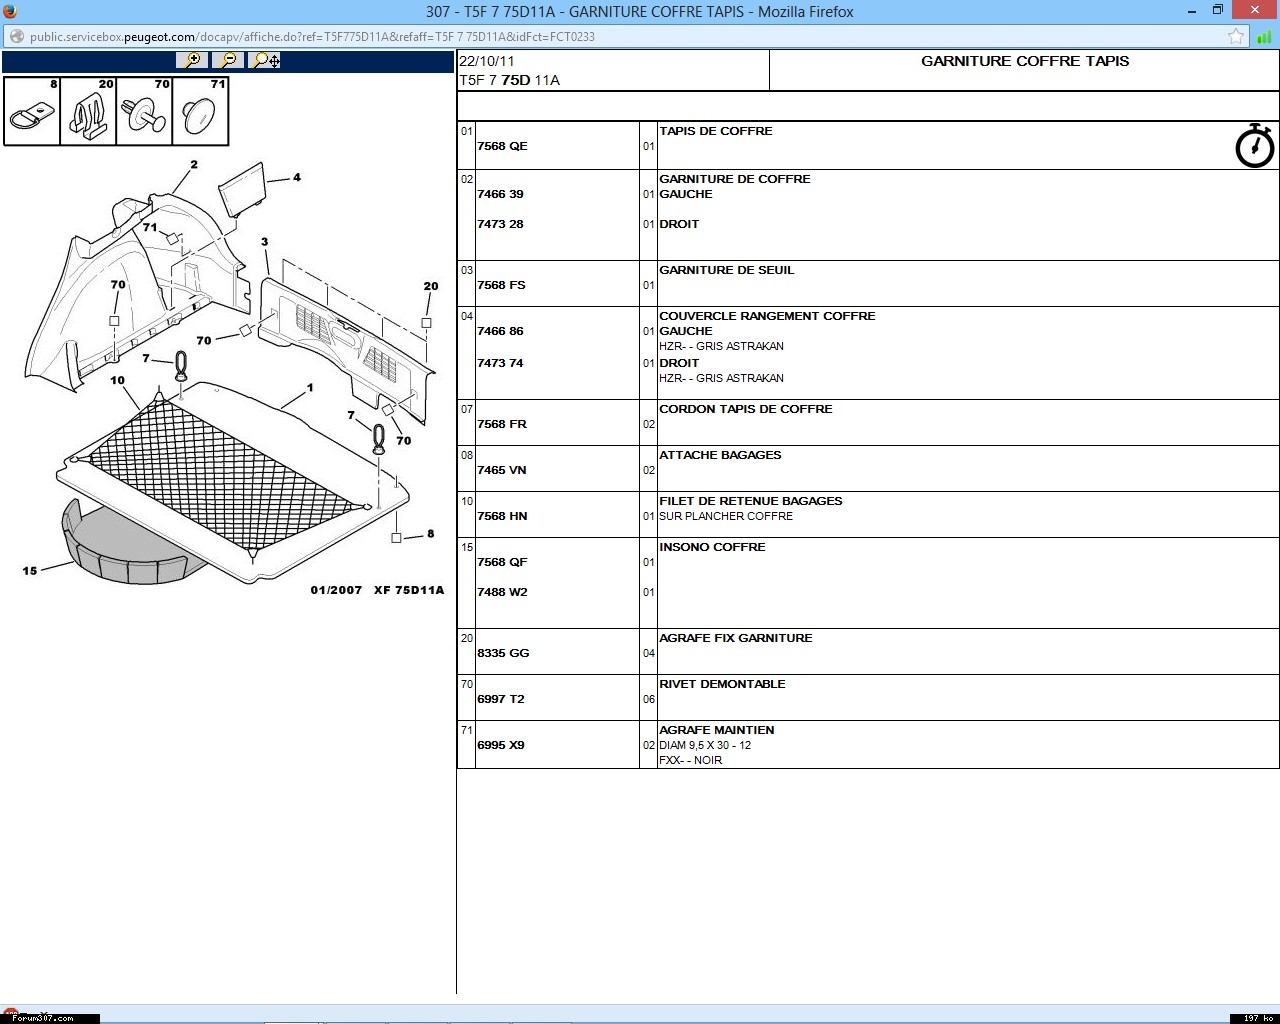The height and width of the screenshot is (1024, 1280).
Task: Restore down the Firefox window
Action: [1217, 11]
